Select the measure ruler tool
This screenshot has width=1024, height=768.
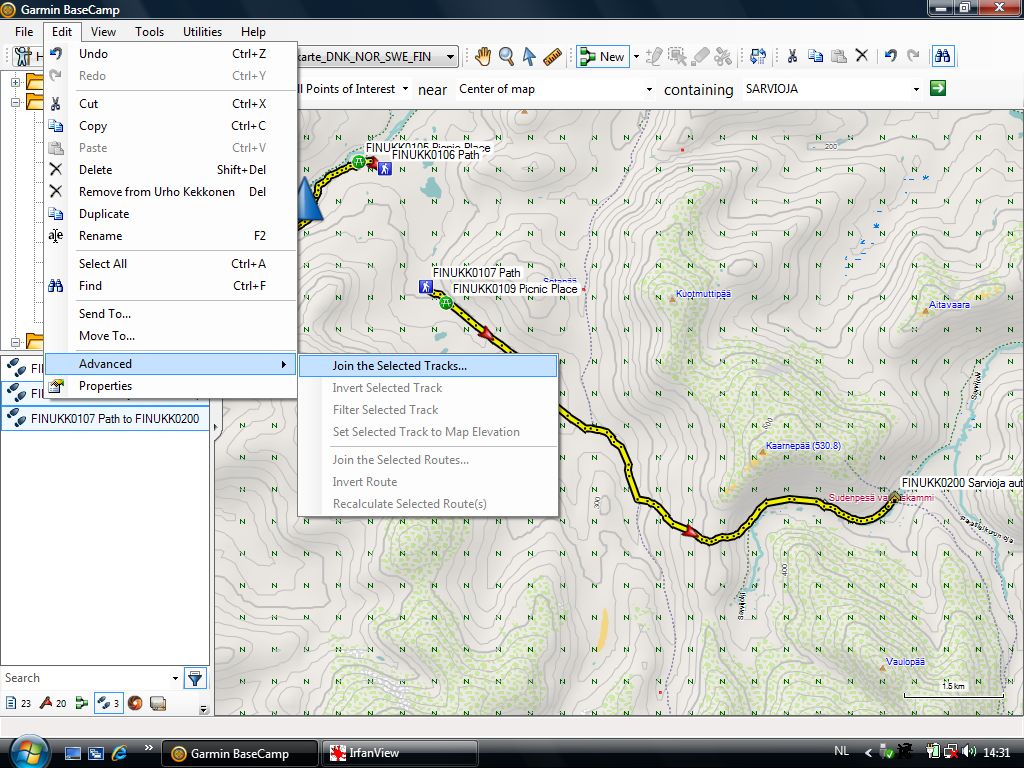click(552, 57)
